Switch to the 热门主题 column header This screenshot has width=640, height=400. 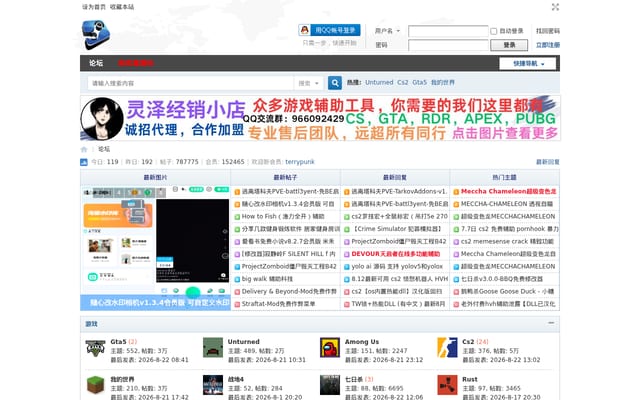tap(504, 178)
